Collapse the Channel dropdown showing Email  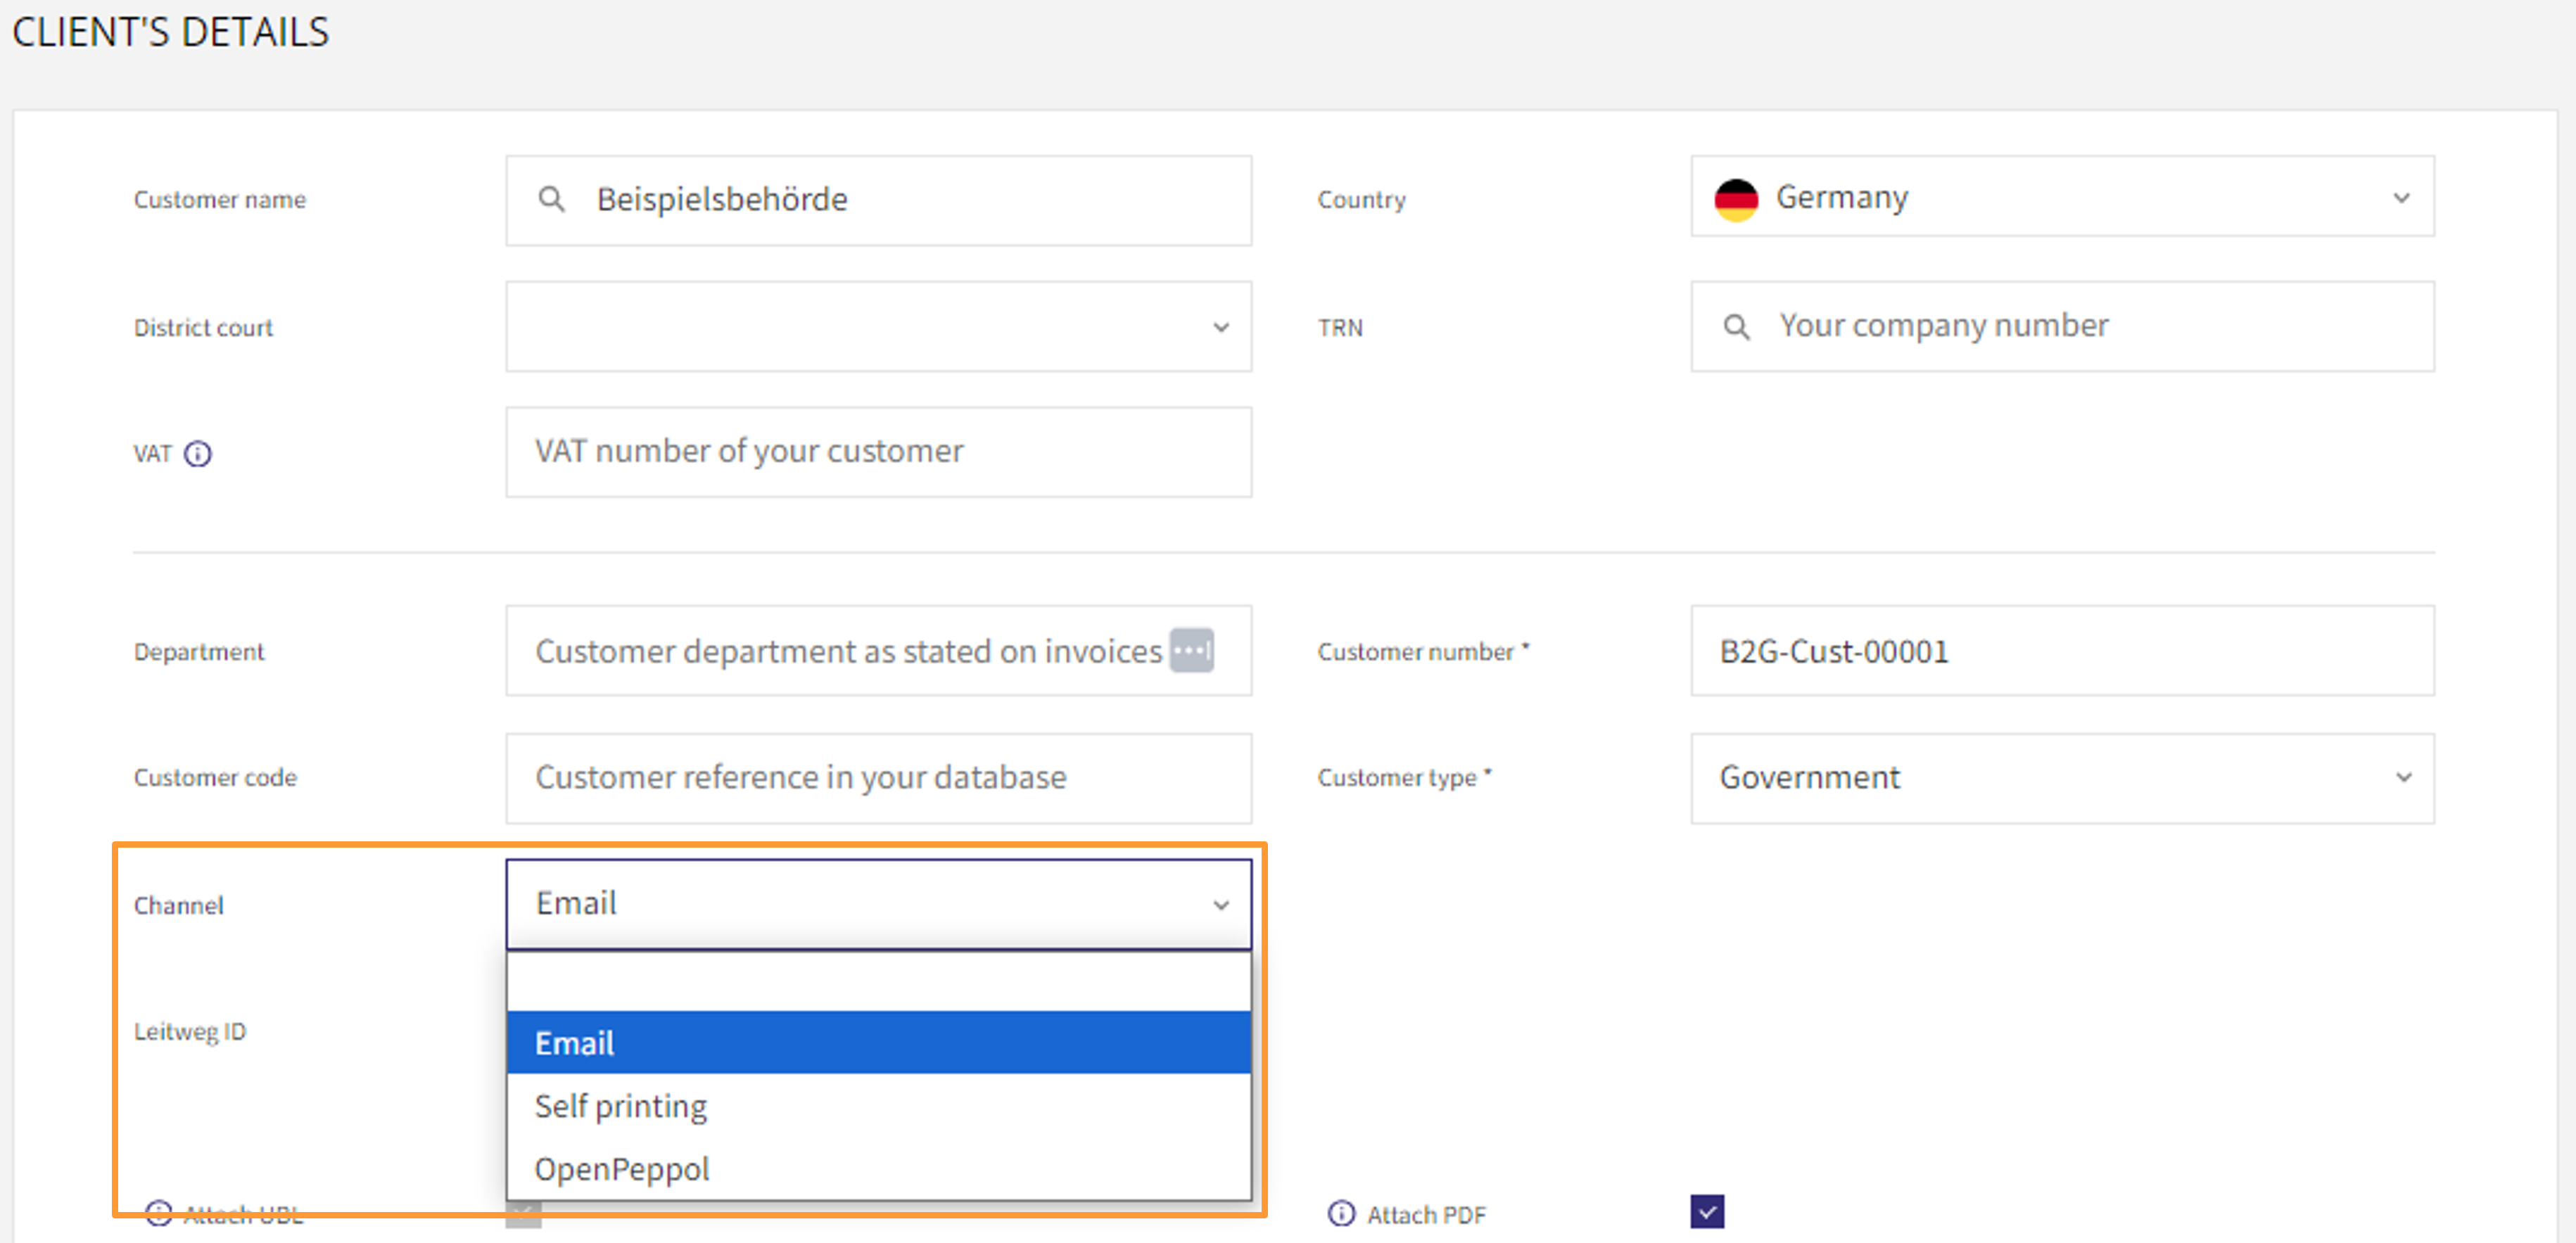[x=878, y=904]
